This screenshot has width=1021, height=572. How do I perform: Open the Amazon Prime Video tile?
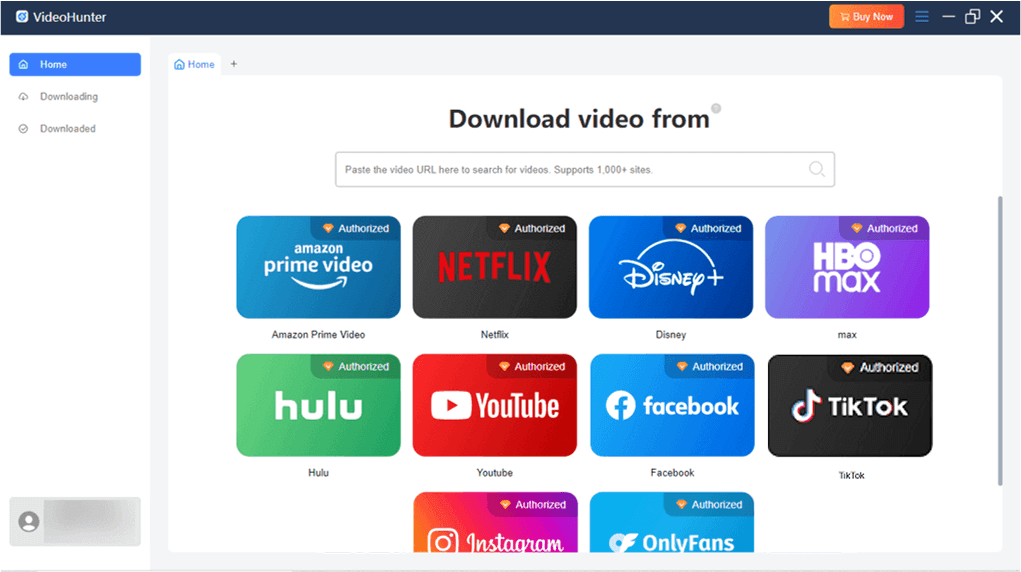coord(318,267)
